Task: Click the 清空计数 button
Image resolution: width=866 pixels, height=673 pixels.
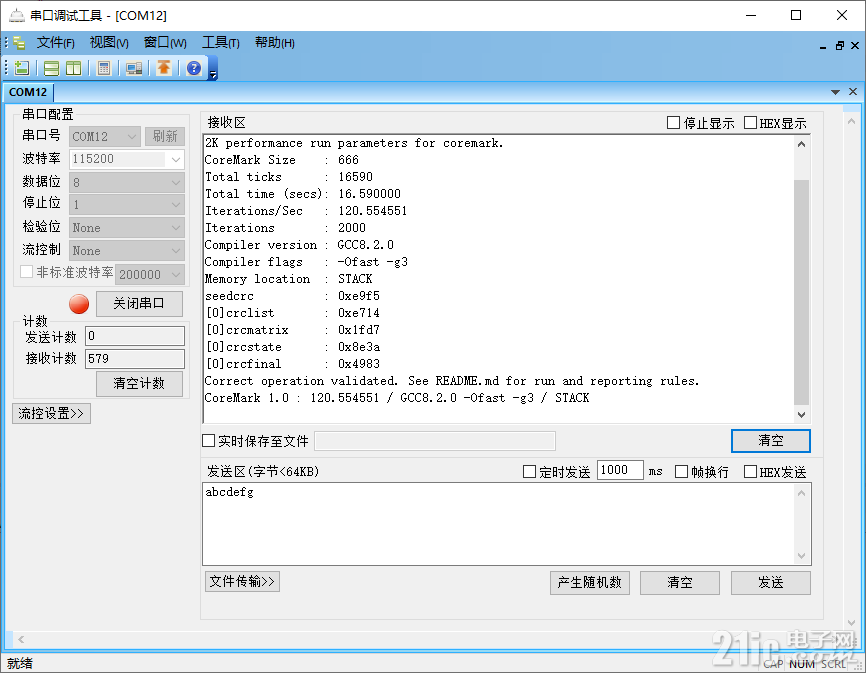Action: pyautogui.click(x=139, y=384)
